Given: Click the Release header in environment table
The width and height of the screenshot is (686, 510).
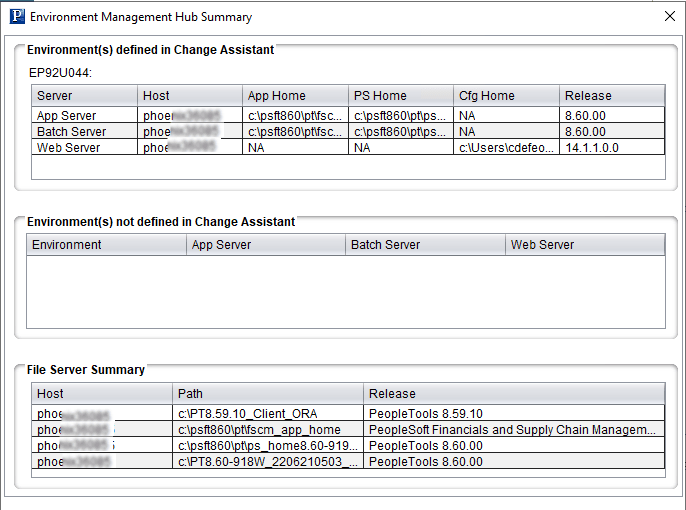Looking at the screenshot, I should (x=612, y=95).
